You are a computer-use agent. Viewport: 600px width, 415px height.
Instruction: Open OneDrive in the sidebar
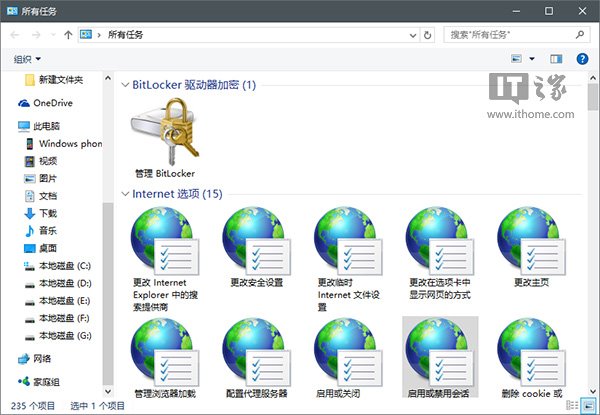(45, 103)
